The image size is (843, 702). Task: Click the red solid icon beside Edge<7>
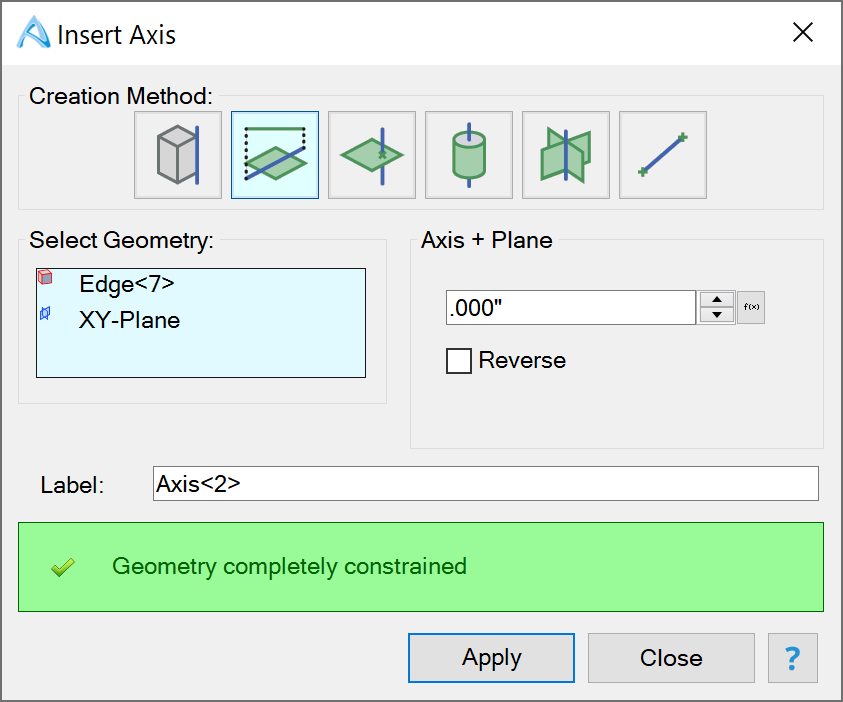[45, 277]
